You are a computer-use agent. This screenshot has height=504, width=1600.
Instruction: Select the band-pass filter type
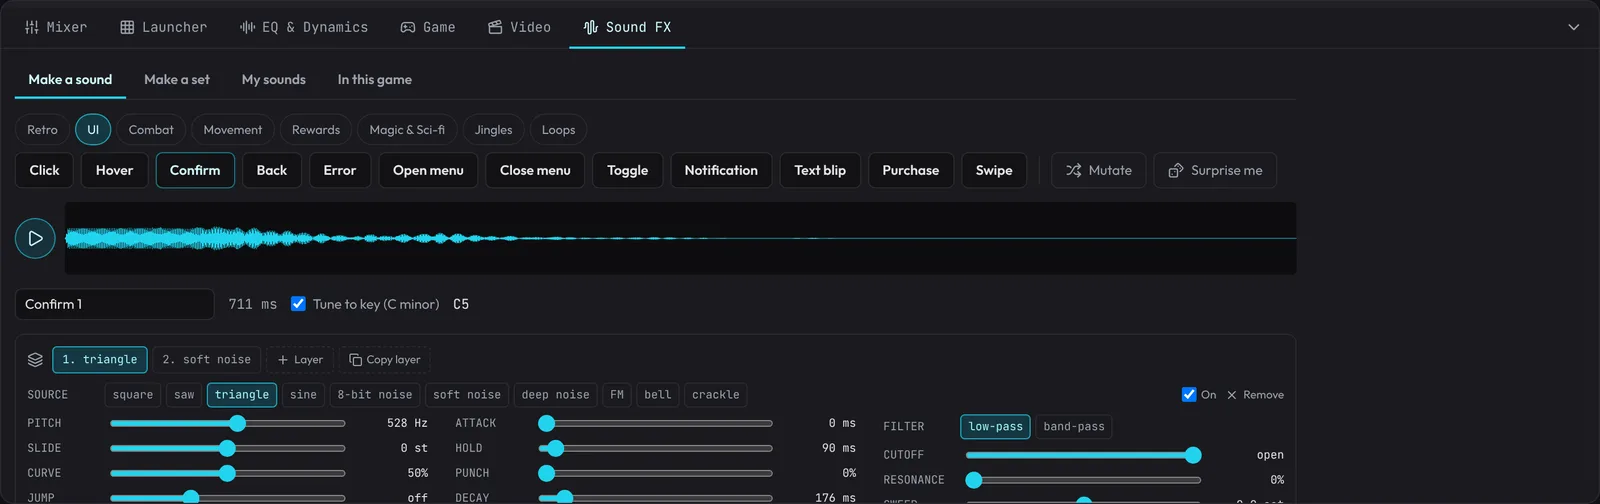click(1074, 427)
